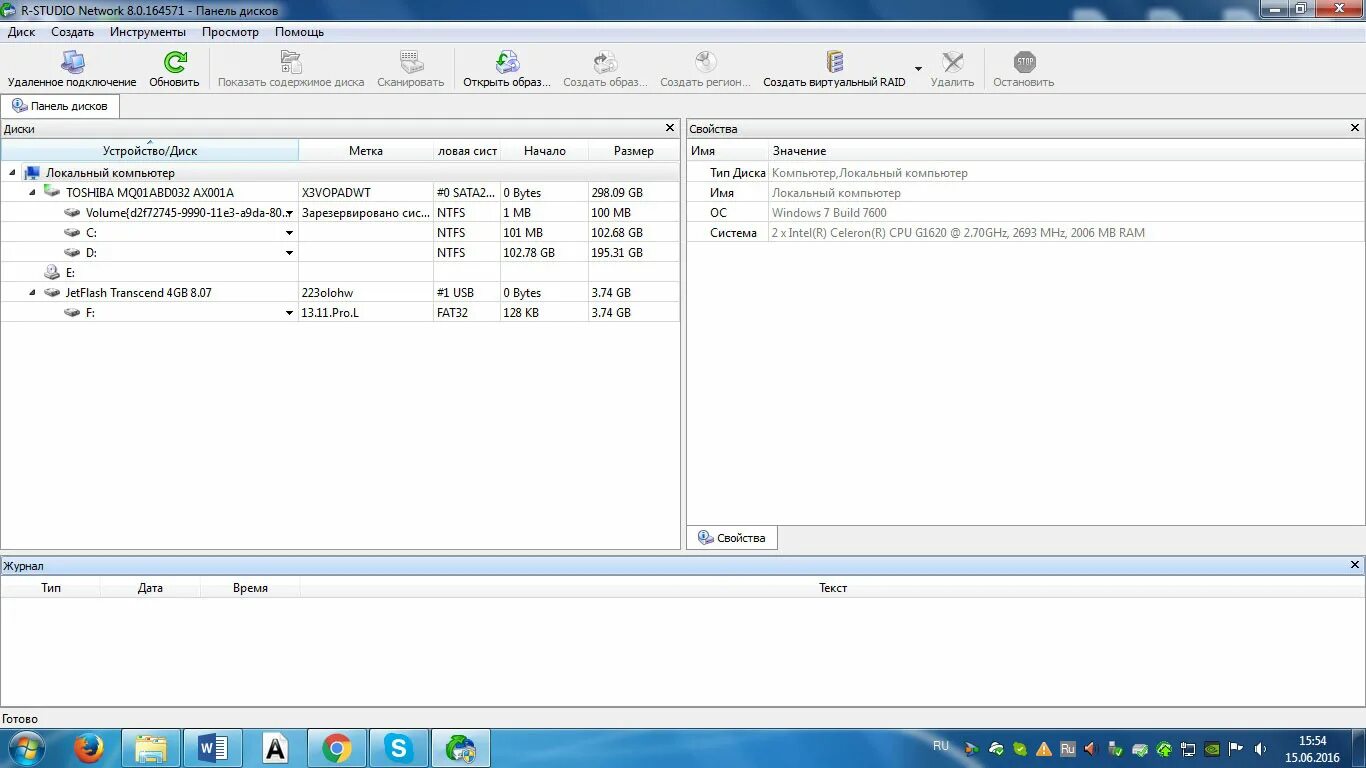This screenshot has height=768, width=1366.
Task: Click the green Обновить refresh icon
Action: click(175, 63)
